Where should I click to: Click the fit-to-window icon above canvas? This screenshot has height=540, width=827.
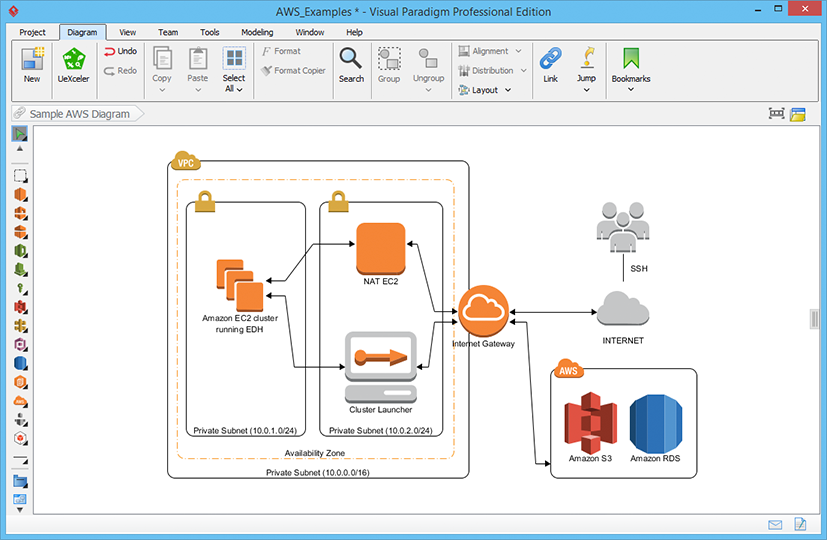[x=776, y=113]
